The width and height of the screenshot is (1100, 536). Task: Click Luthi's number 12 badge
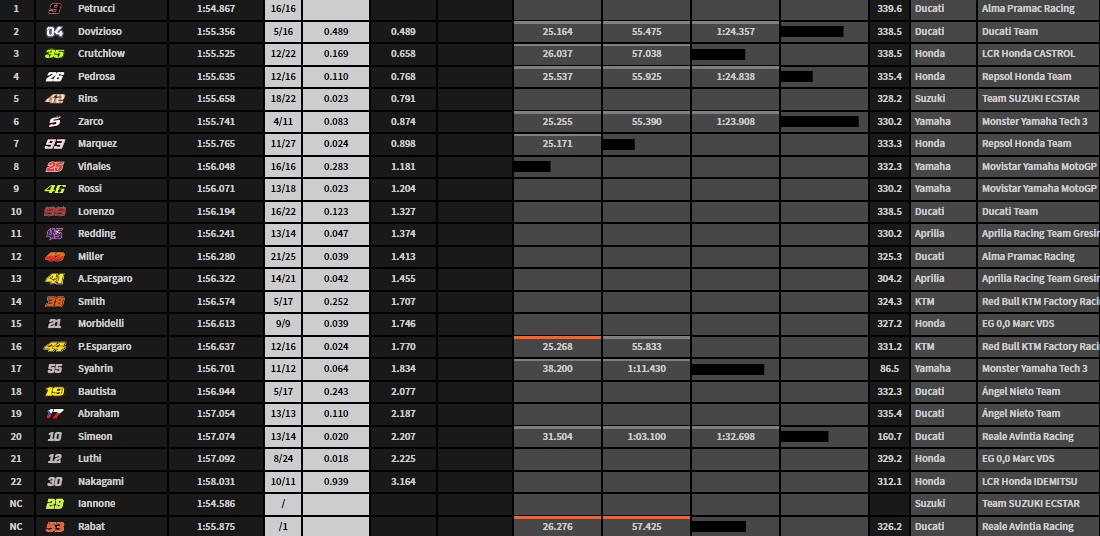[55, 458]
